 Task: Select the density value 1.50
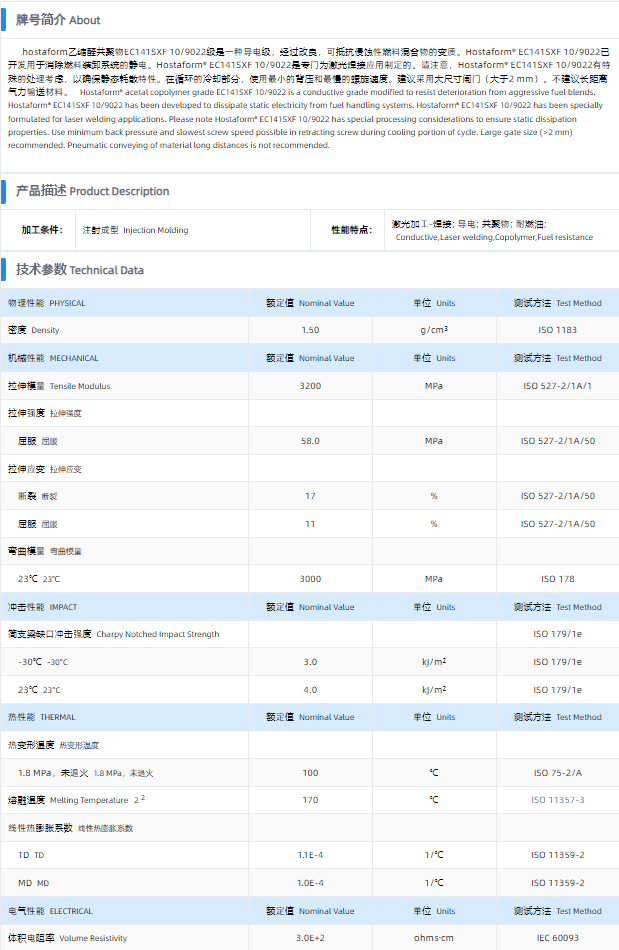(x=310, y=330)
